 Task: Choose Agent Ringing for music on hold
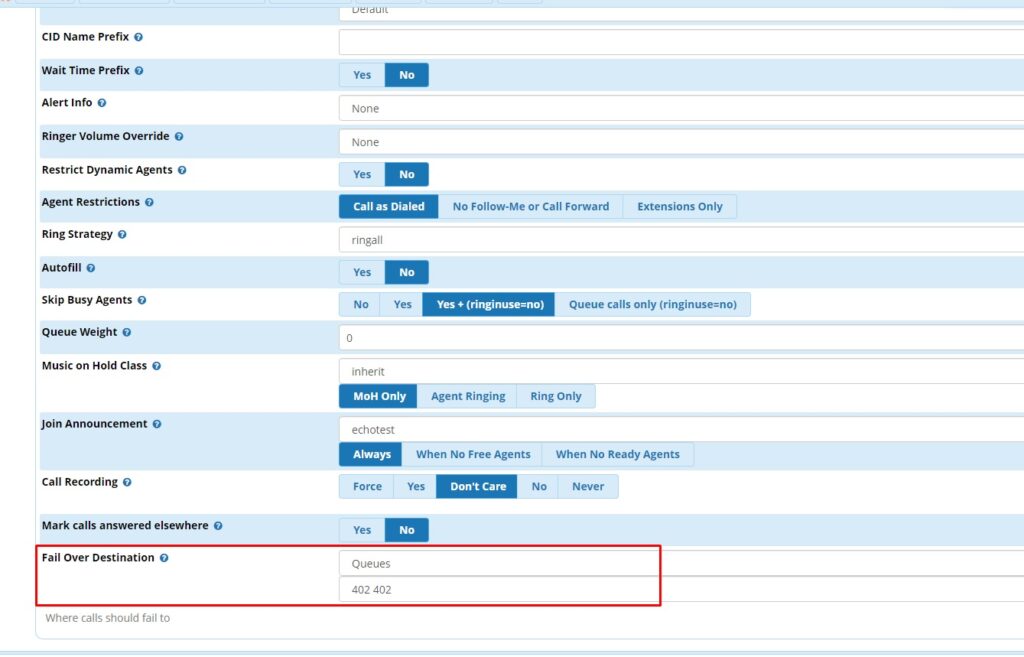click(467, 396)
